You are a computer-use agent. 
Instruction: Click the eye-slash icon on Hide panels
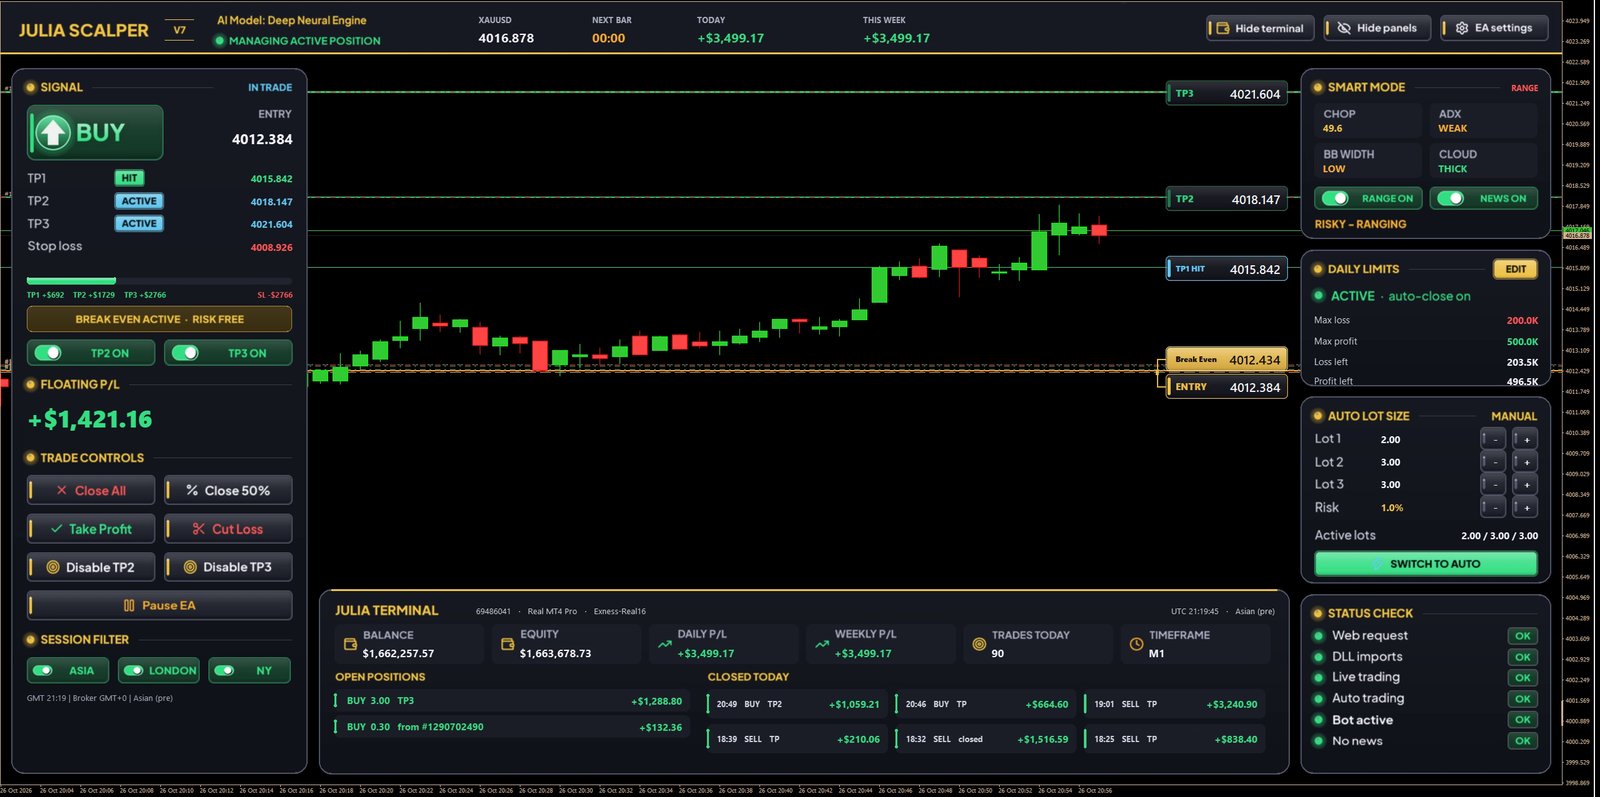[x=1344, y=28]
